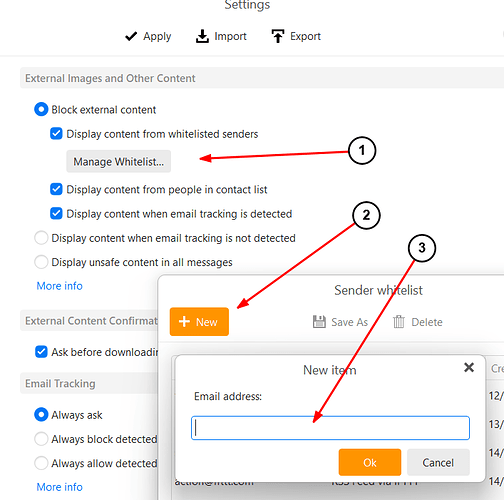This screenshot has width=504, height=500.
Task: Click the Import download icon
Action: click(x=202, y=36)
